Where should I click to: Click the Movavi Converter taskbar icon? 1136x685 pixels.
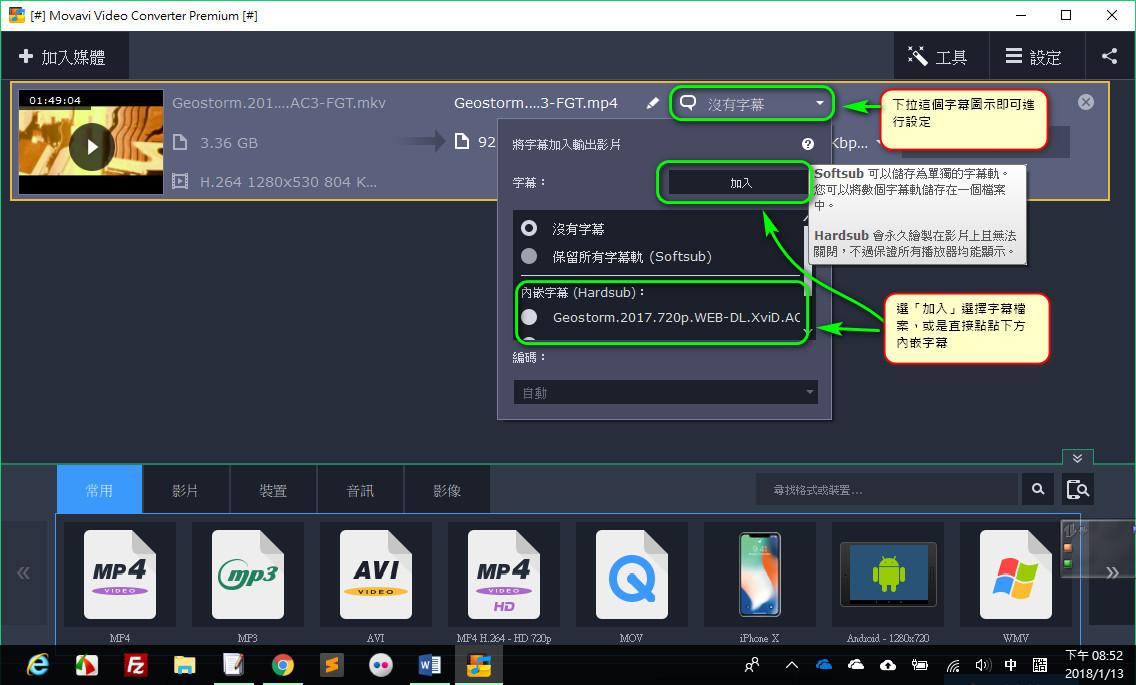coord(478,665)
